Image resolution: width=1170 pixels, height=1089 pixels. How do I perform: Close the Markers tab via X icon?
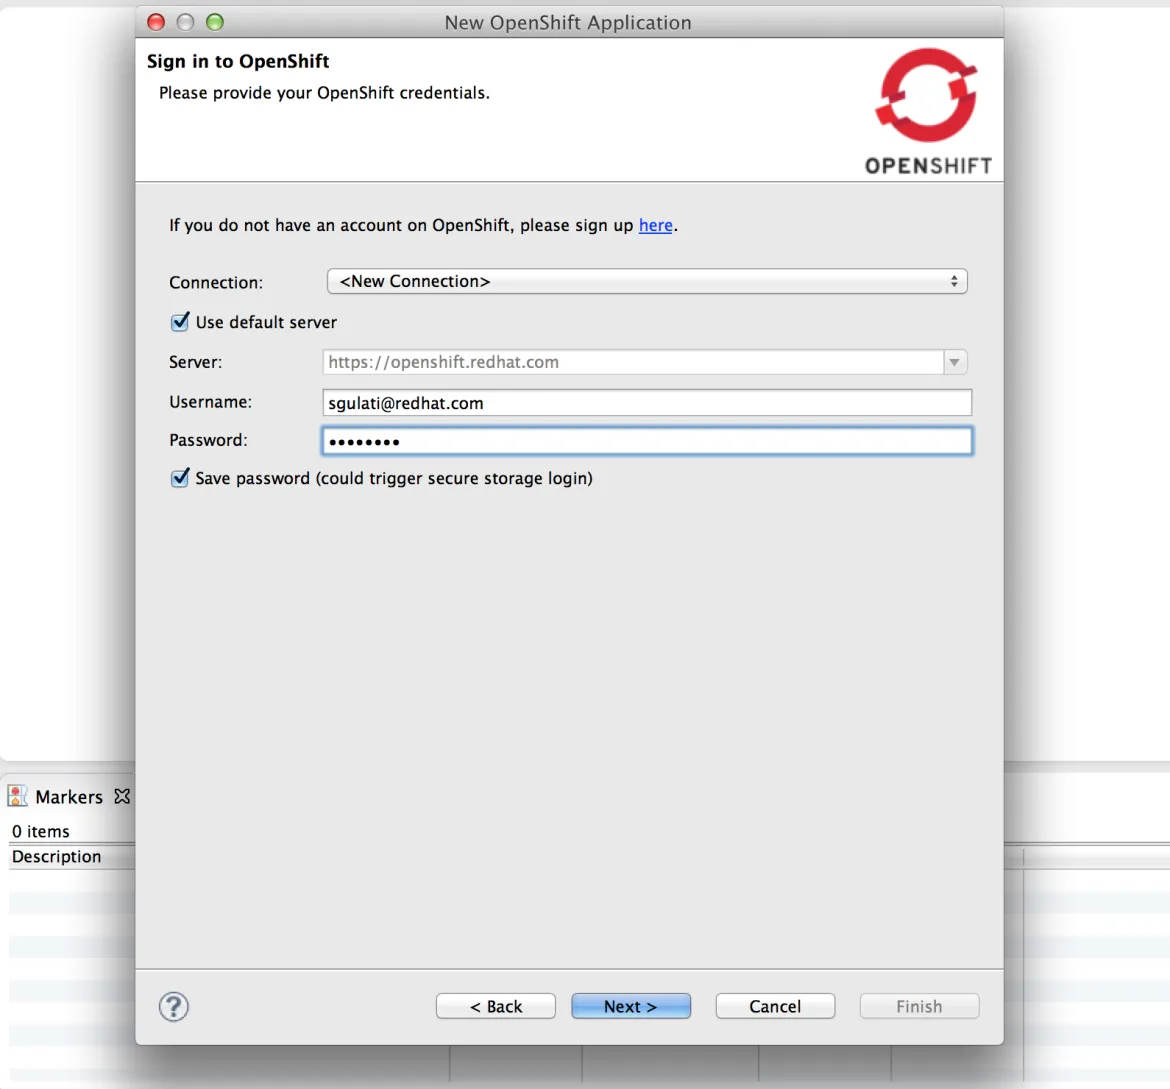click(122, 796)
